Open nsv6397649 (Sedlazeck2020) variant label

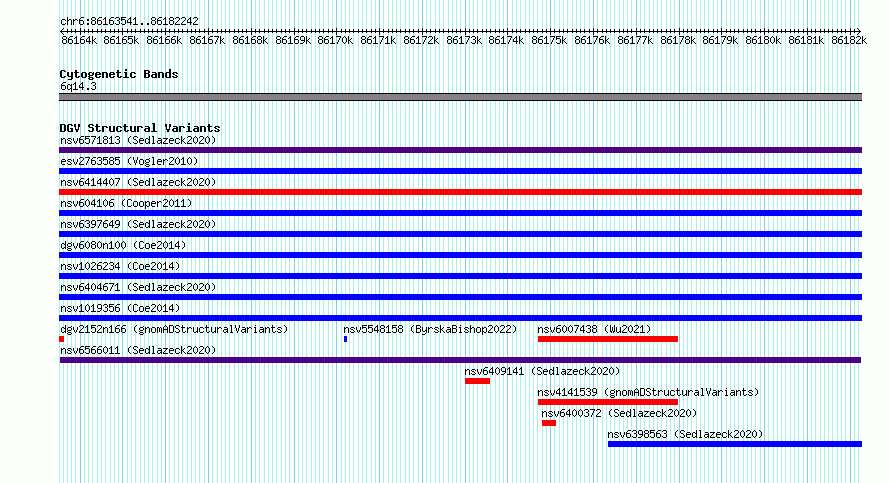[x=138, y=224]
